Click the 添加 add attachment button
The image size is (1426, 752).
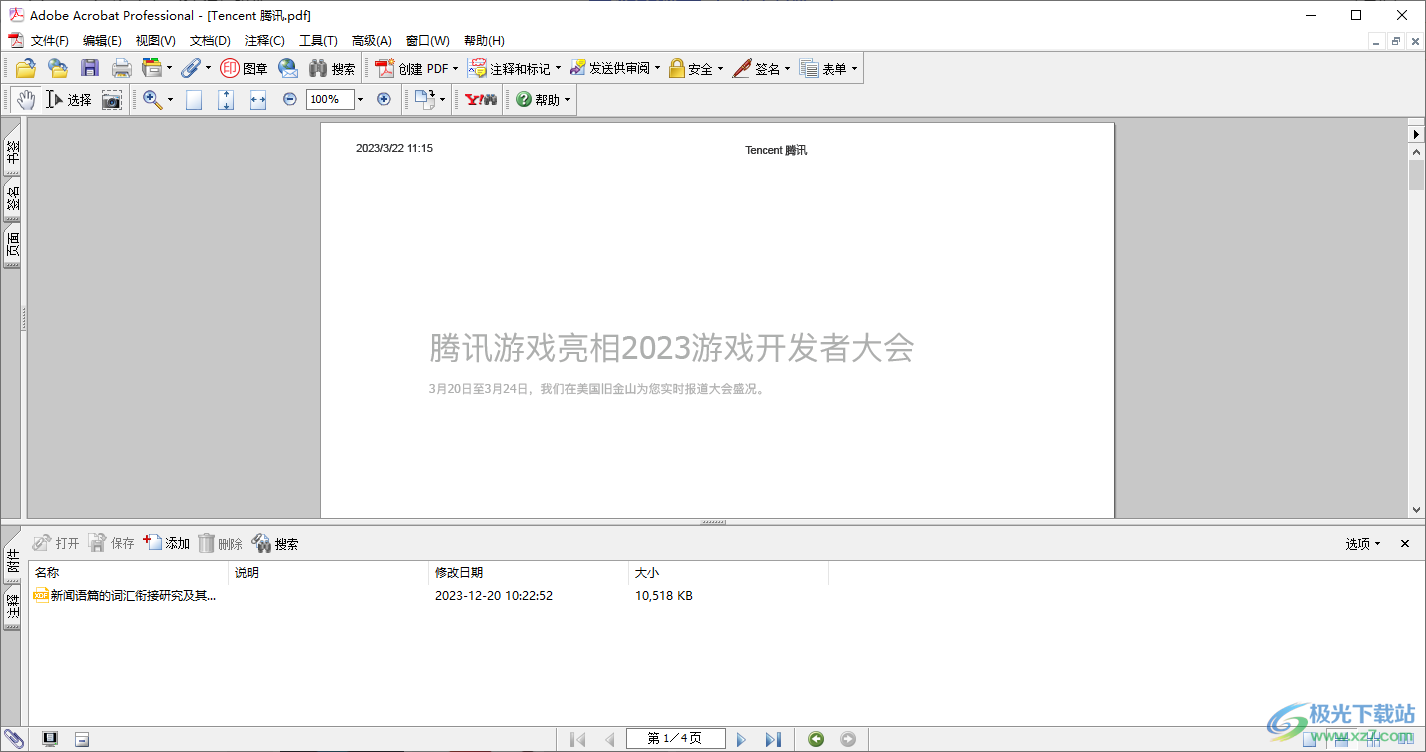pyautogui.click(x=167, y=543)
